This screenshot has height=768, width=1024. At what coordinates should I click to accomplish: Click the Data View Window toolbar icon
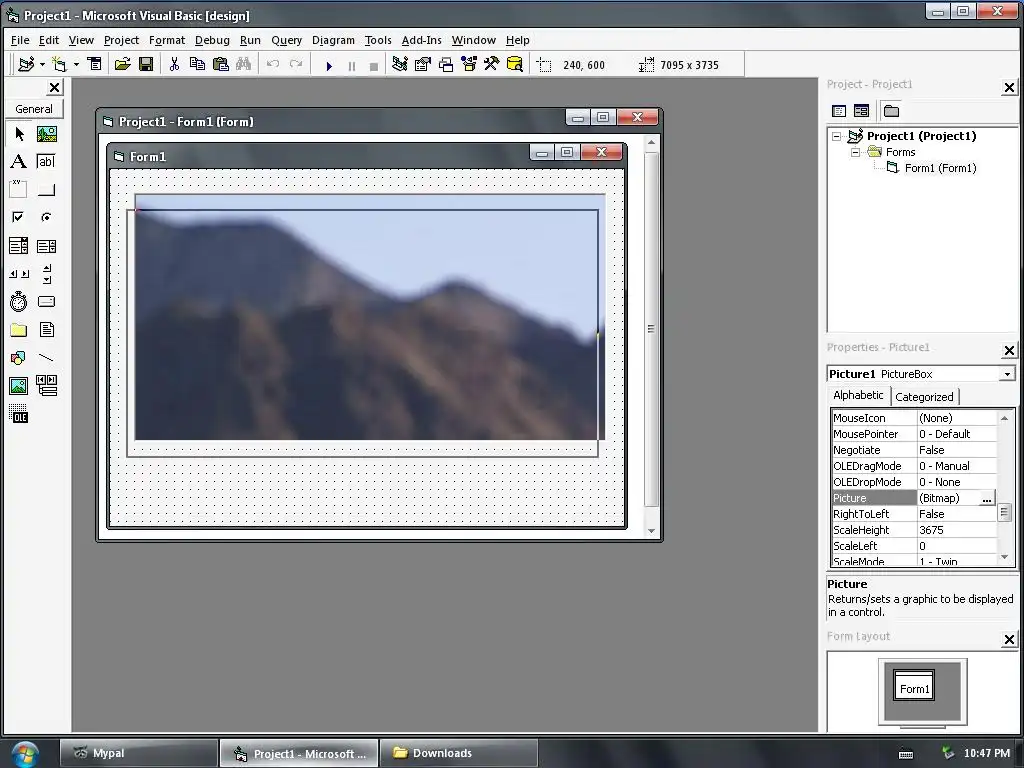[x=515, y=64]
